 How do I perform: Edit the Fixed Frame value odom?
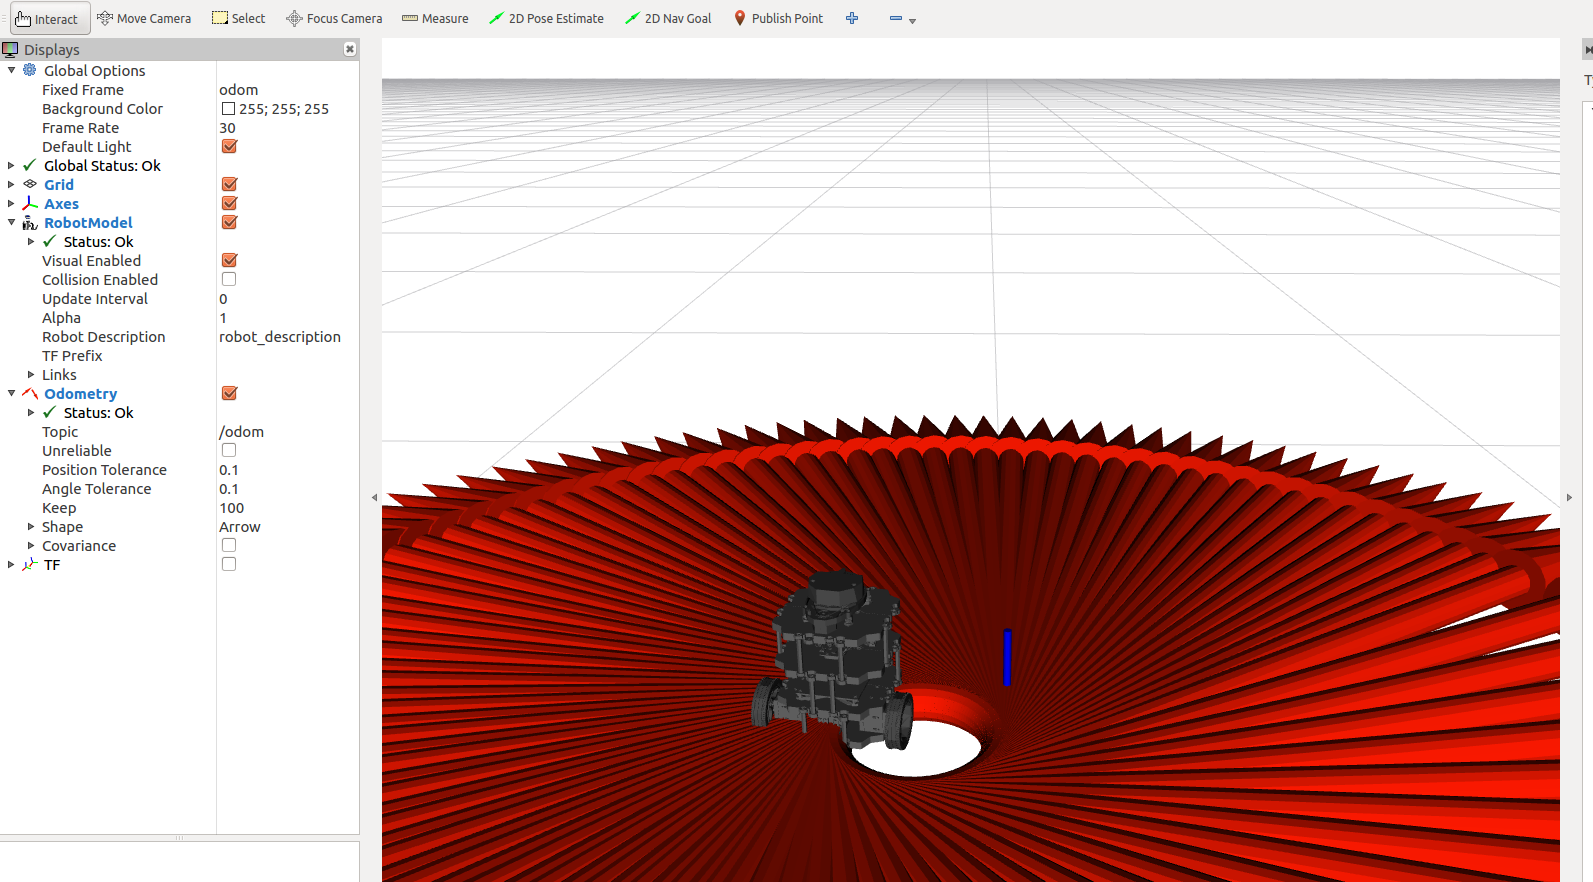pyautogui.click(x=287, y=89)
